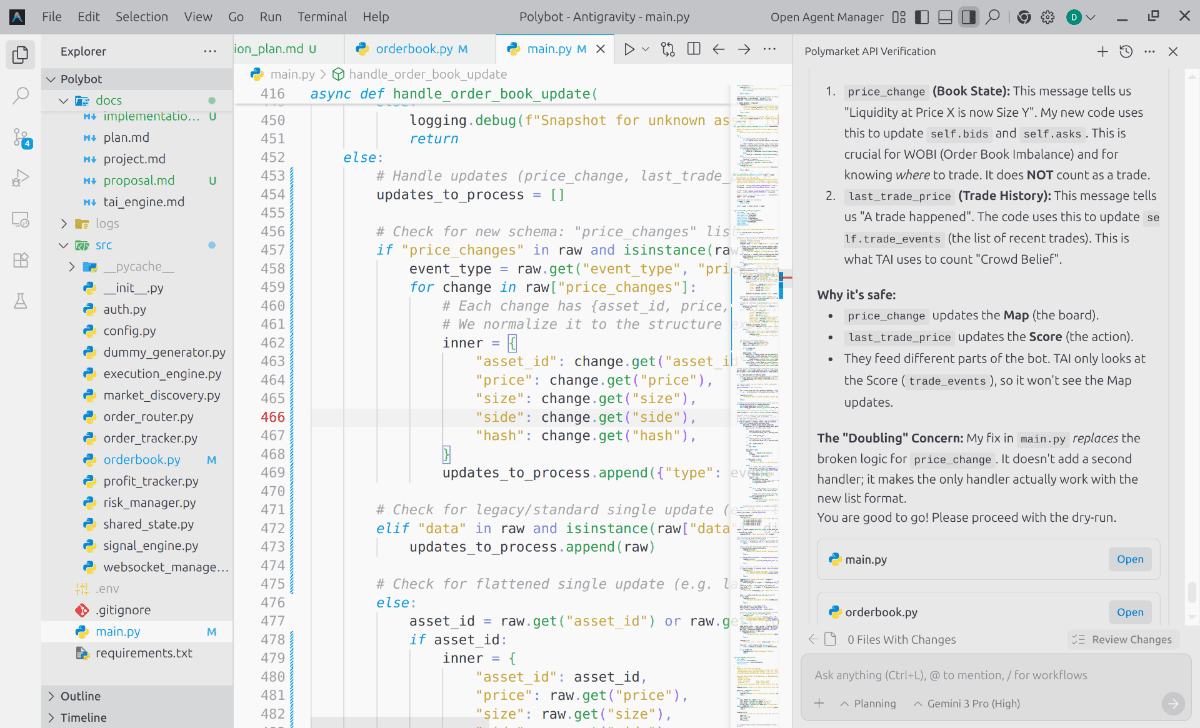Toggle the secondary agent side bar
1200x728 pixels.
pos(967,17)
